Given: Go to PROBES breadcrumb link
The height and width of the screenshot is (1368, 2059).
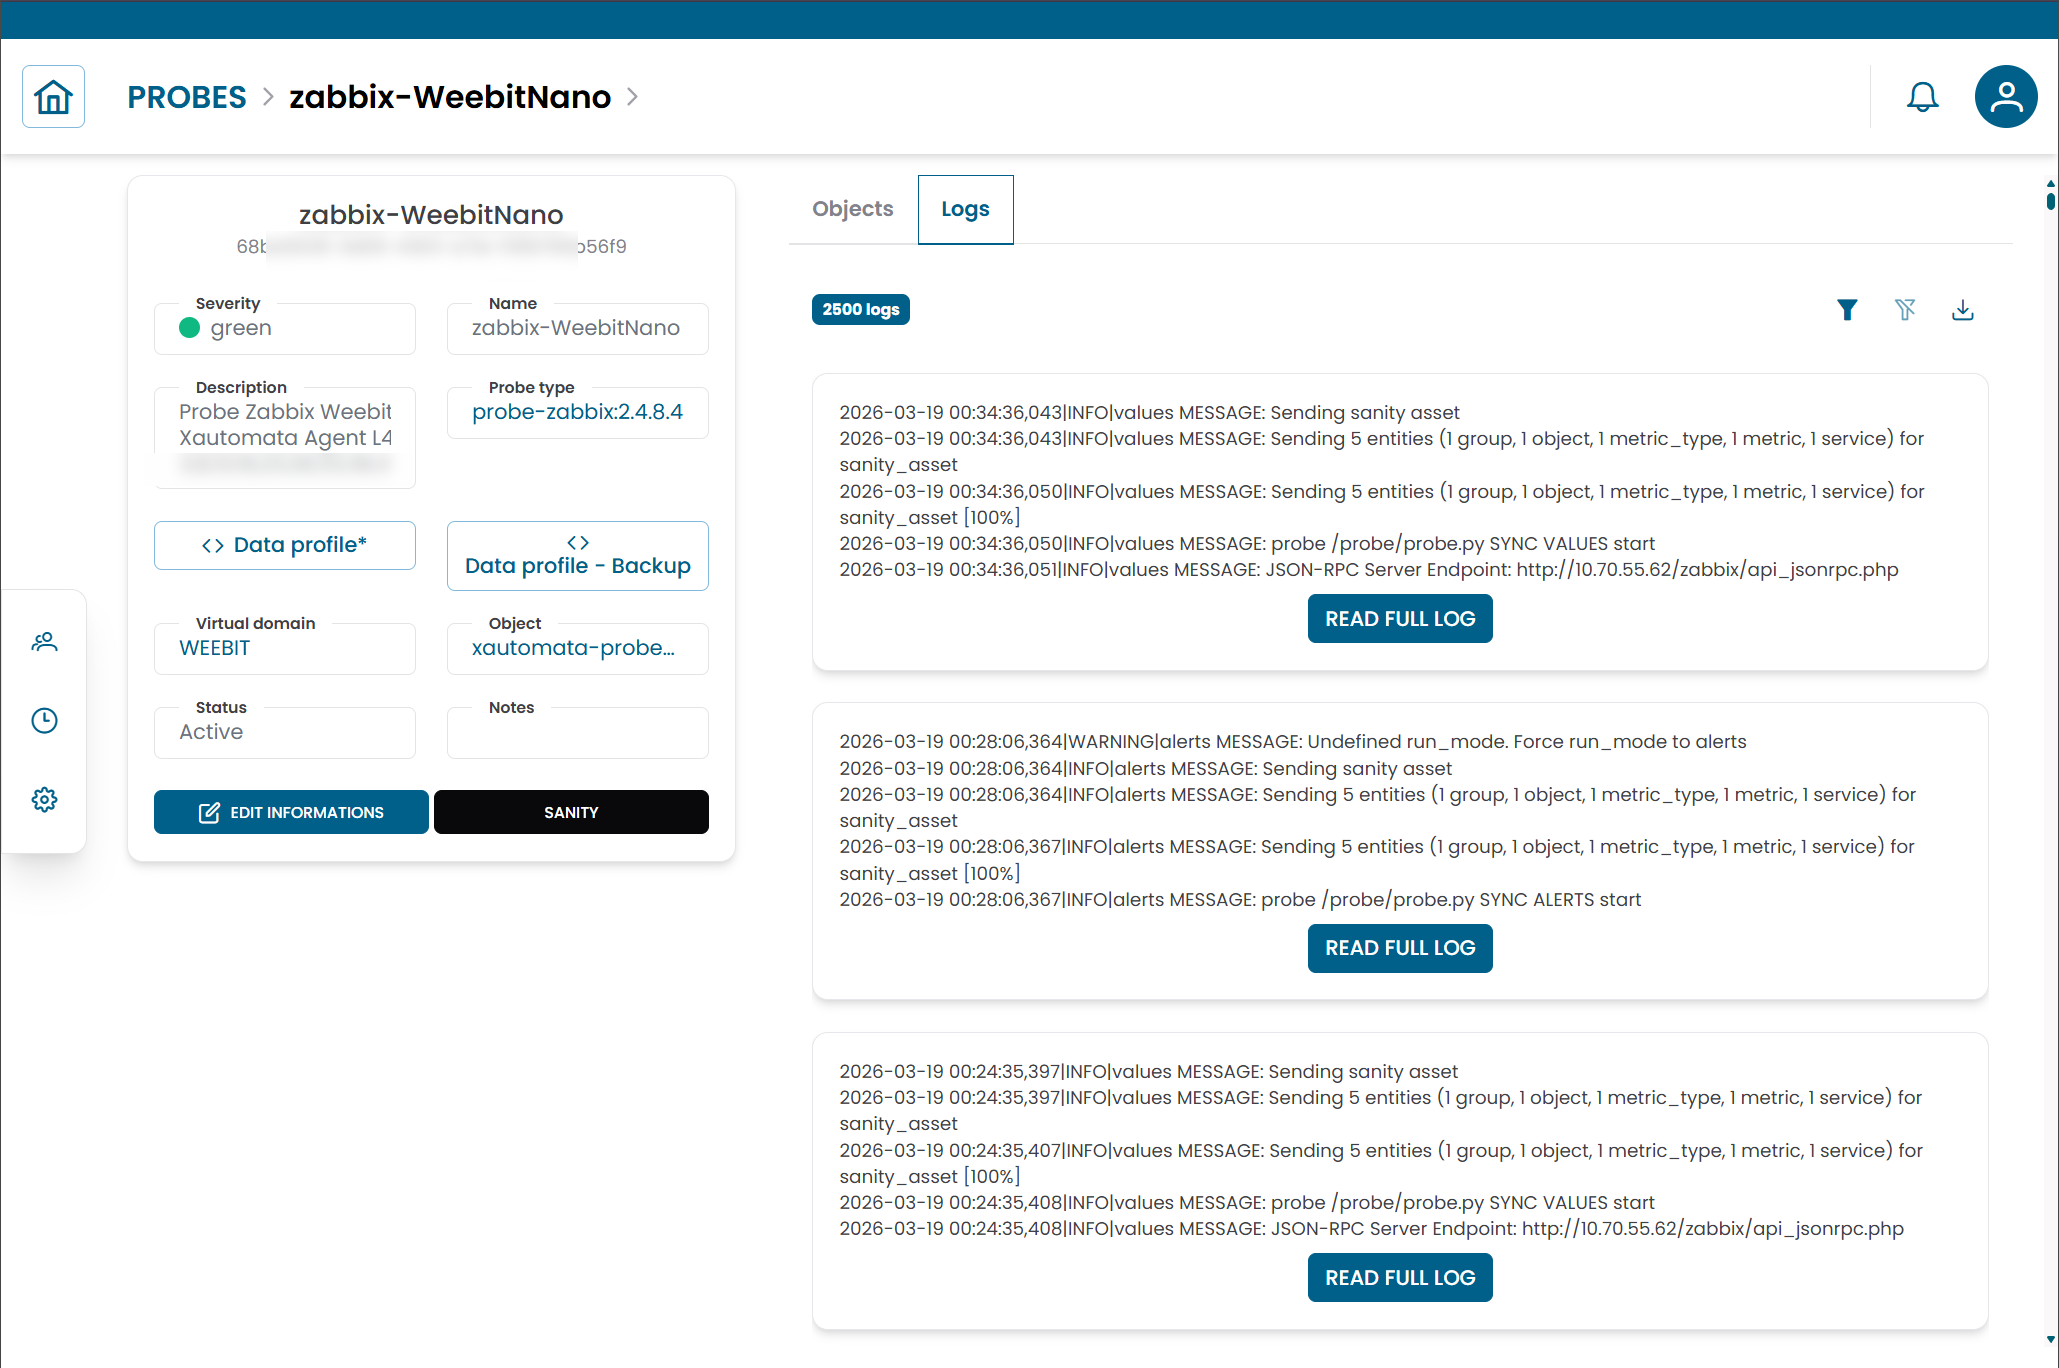Looking at the screenshot, I should (x=186, y=97).
